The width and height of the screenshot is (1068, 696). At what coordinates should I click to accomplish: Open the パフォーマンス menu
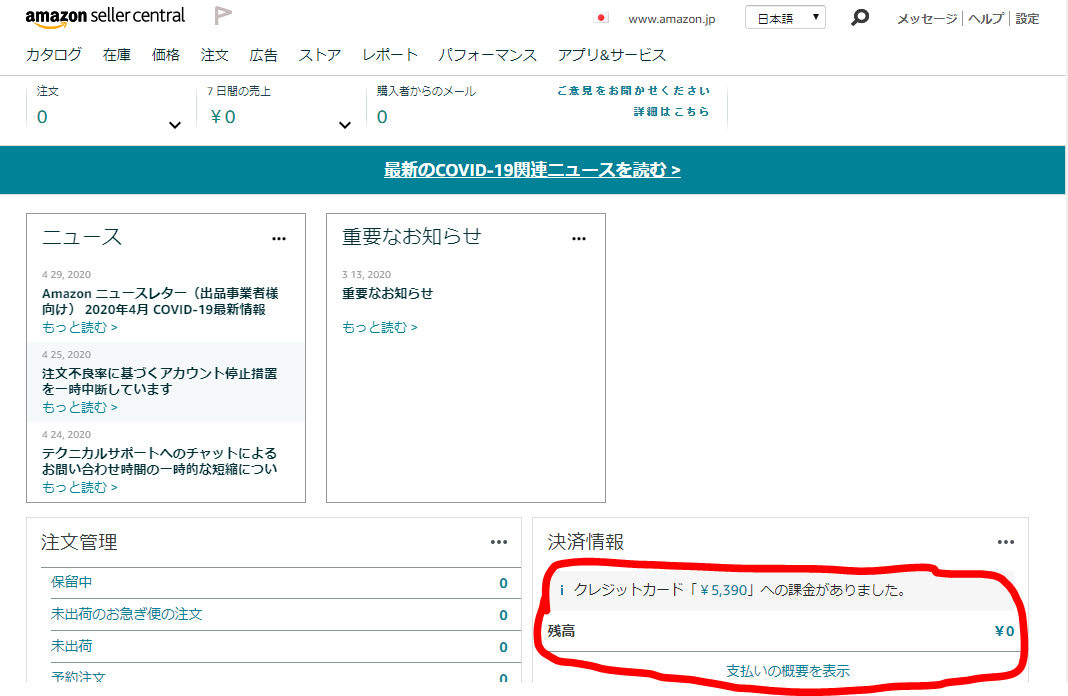(488, 55)
